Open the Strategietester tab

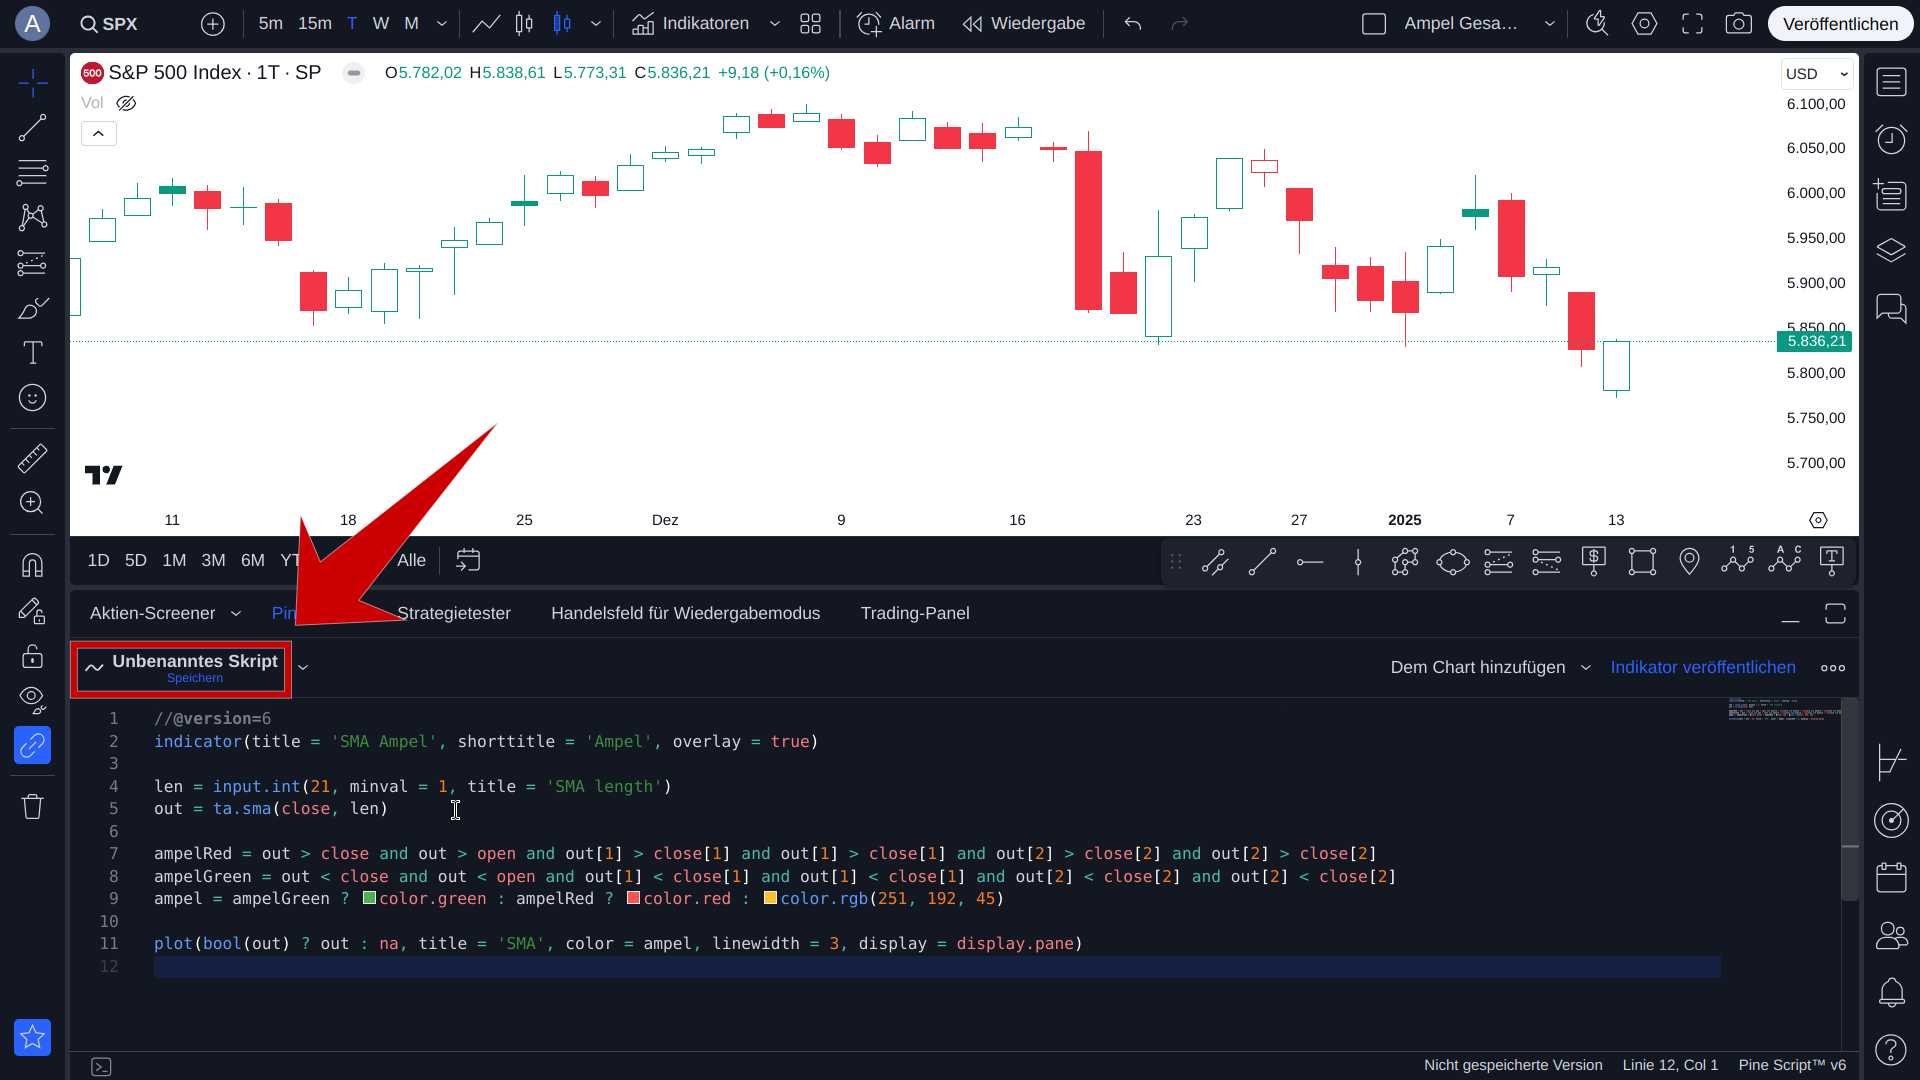454,613
